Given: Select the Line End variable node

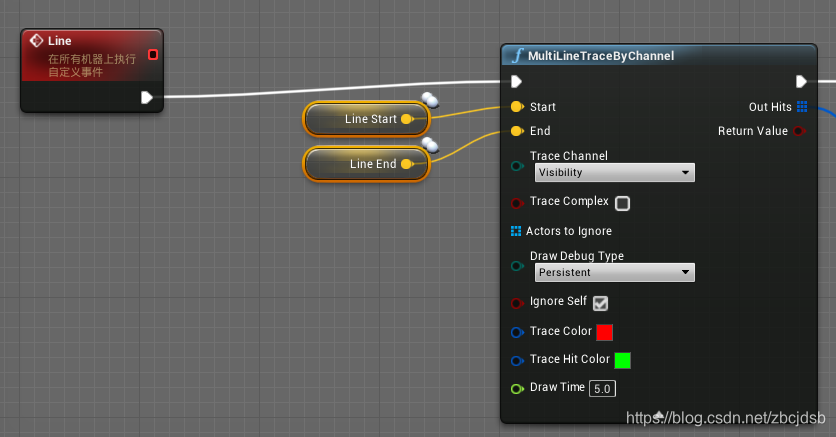Looking at the screenshot, I should click(x=366, y=164).
